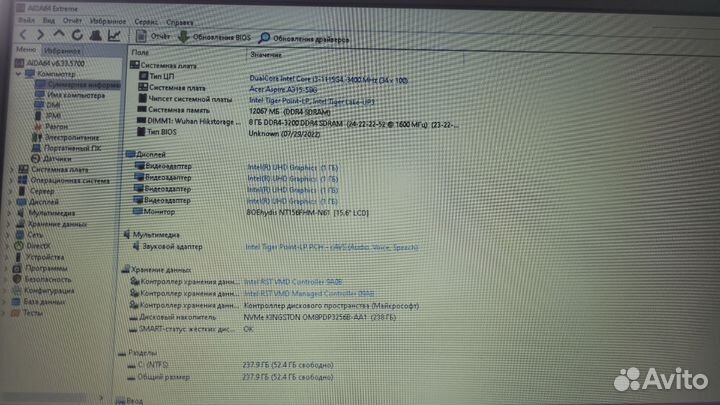Screen dimensions: 720x405
Task: Expand the DirectX tree node
Action: pyautogui.click(x=8, y=246)
